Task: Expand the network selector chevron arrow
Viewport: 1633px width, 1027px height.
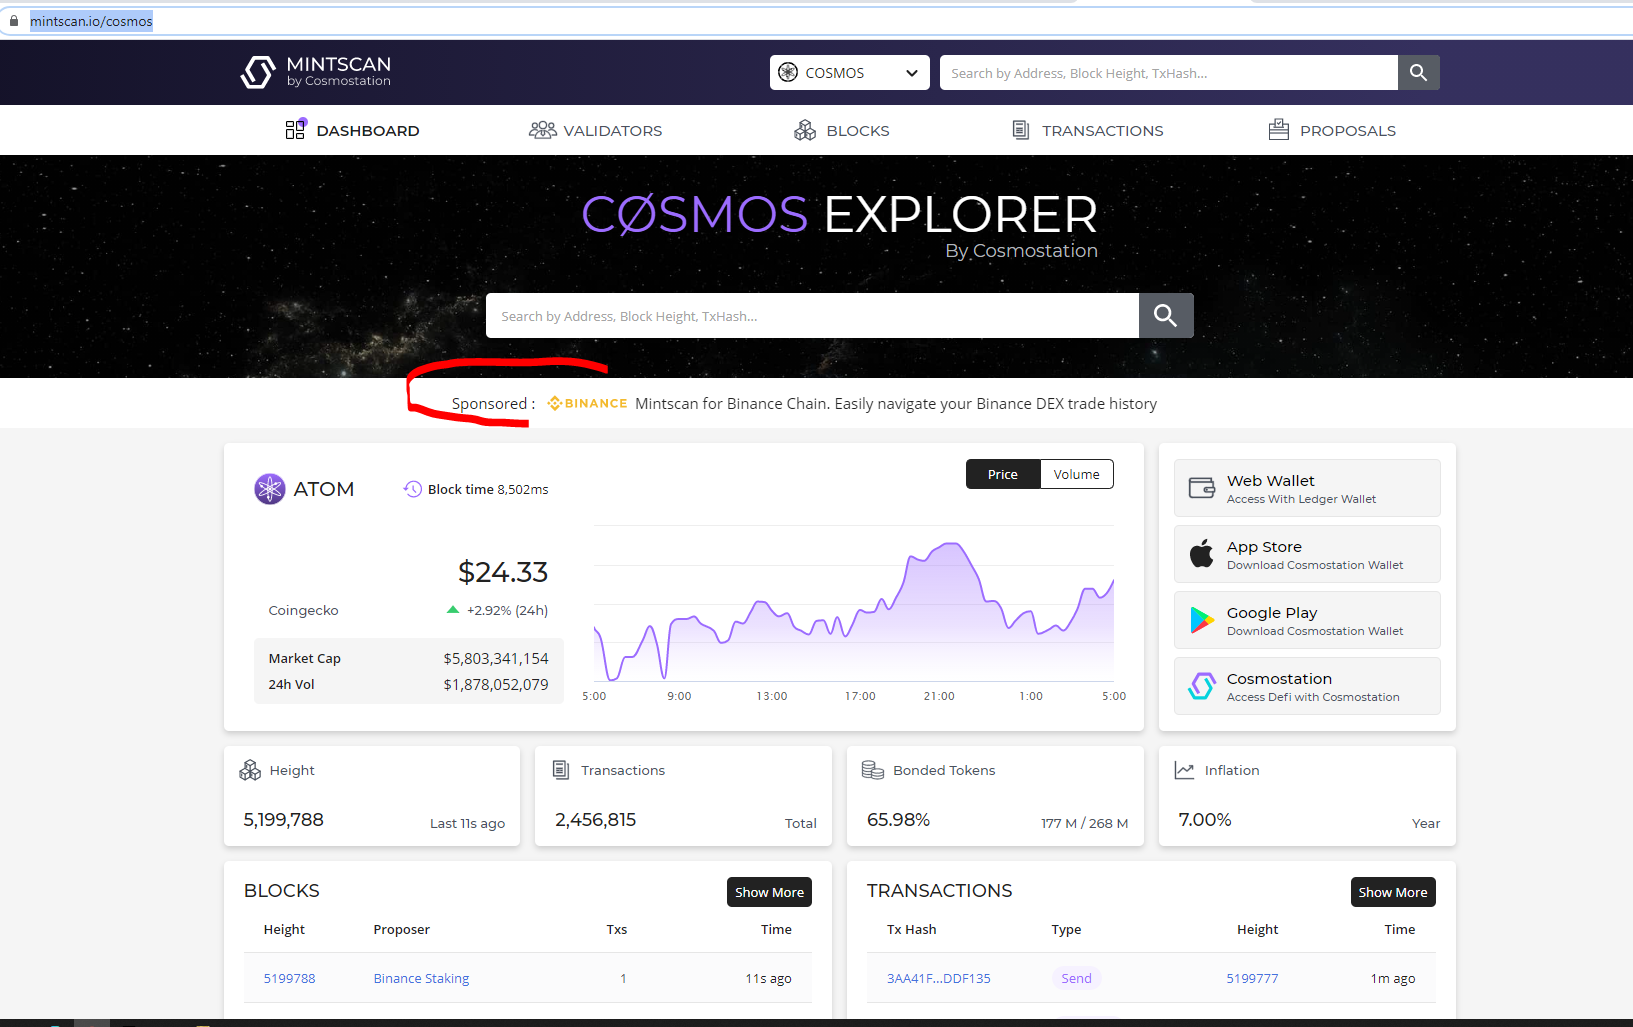Action: point(912,73)
